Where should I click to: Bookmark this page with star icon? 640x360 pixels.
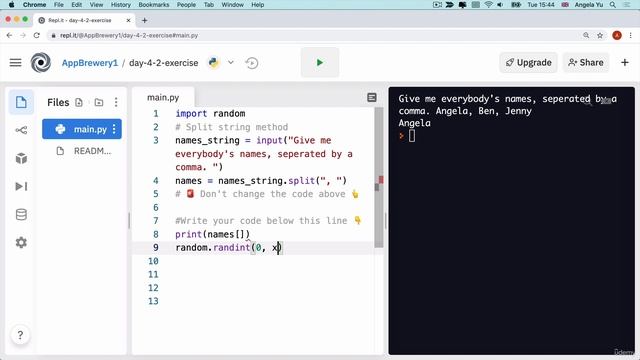(x=600, y=36)
